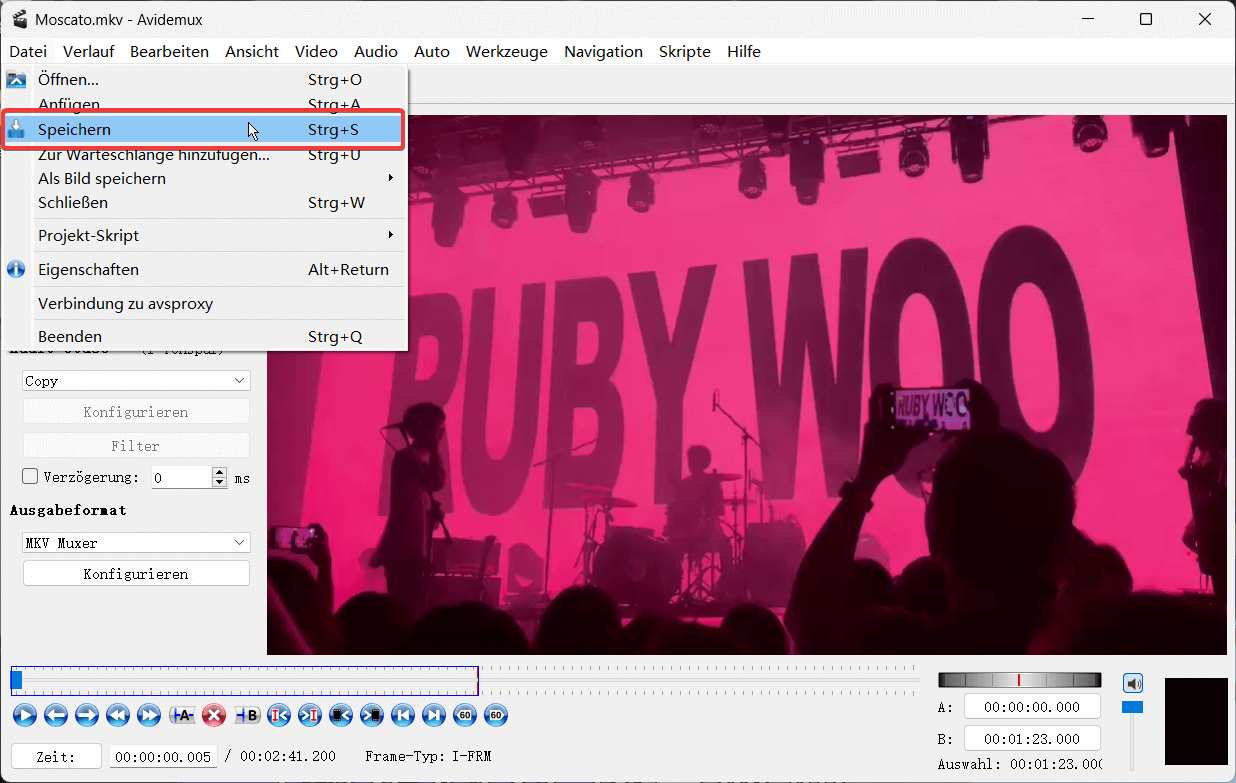Skip forward 60 seconds
1236x783 pixels.
click(x=496, y=715)
